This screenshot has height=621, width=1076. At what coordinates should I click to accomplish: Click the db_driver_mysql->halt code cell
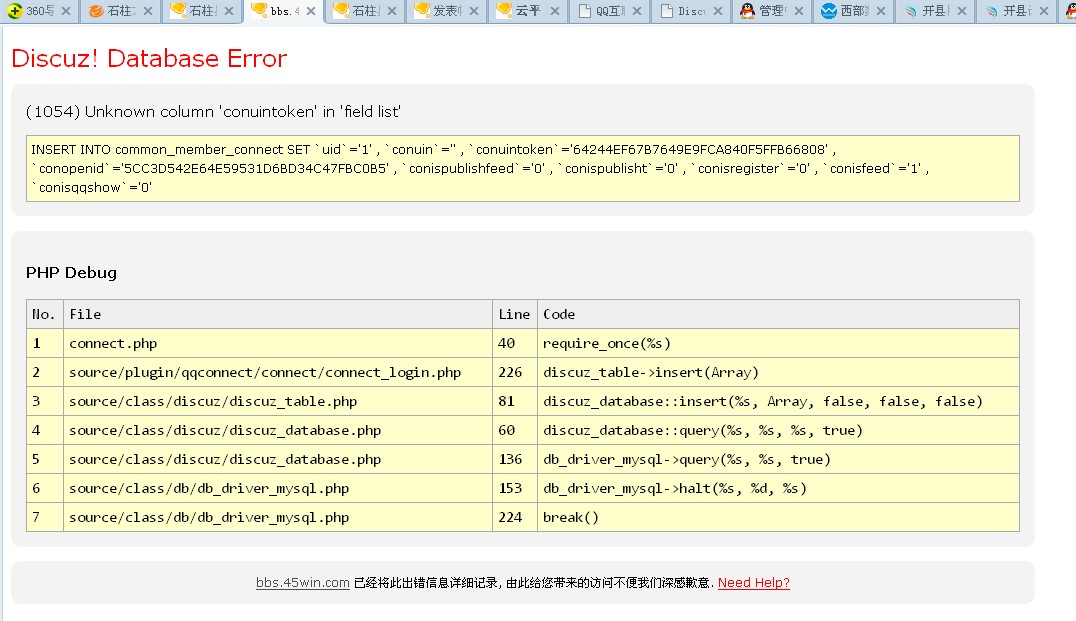[778, 489]
